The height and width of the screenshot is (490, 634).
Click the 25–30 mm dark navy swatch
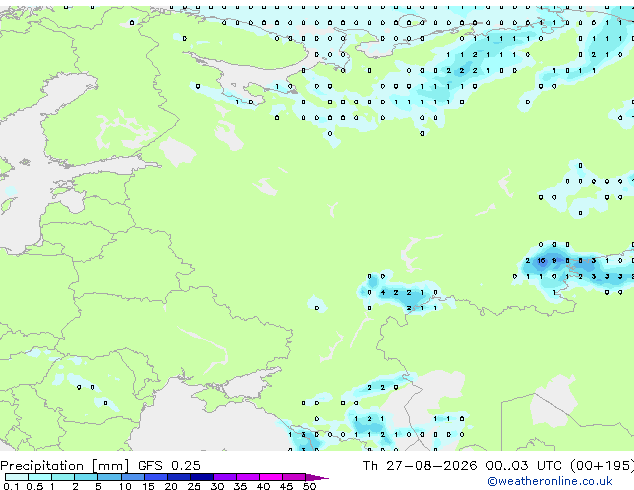click(202, 477)
